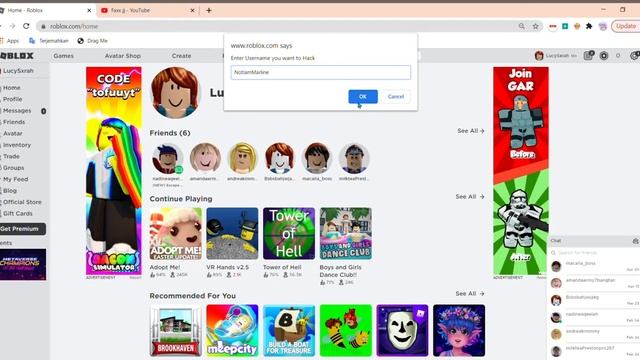Click the Bacon Simulator advertisement
This screenshot has width=640, height=360.
[x=114, y=171]
